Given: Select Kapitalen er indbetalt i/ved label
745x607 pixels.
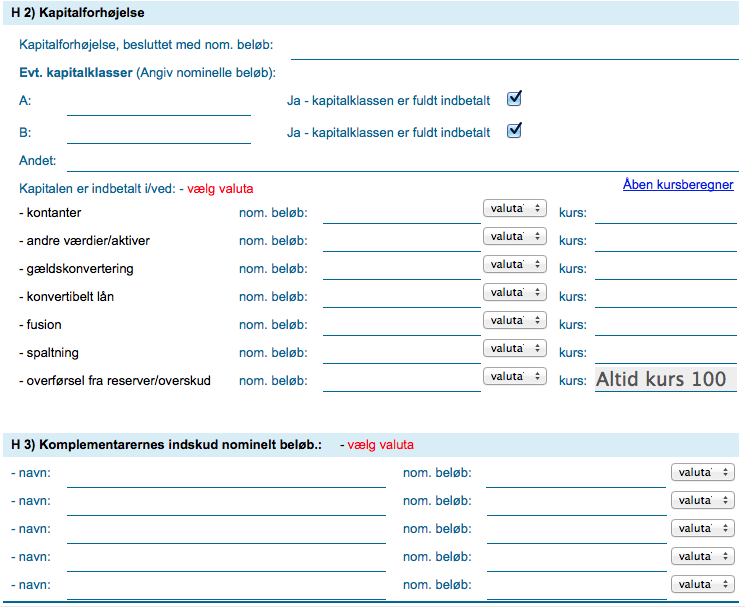Looking at the screenshot, I should [97, 189].
